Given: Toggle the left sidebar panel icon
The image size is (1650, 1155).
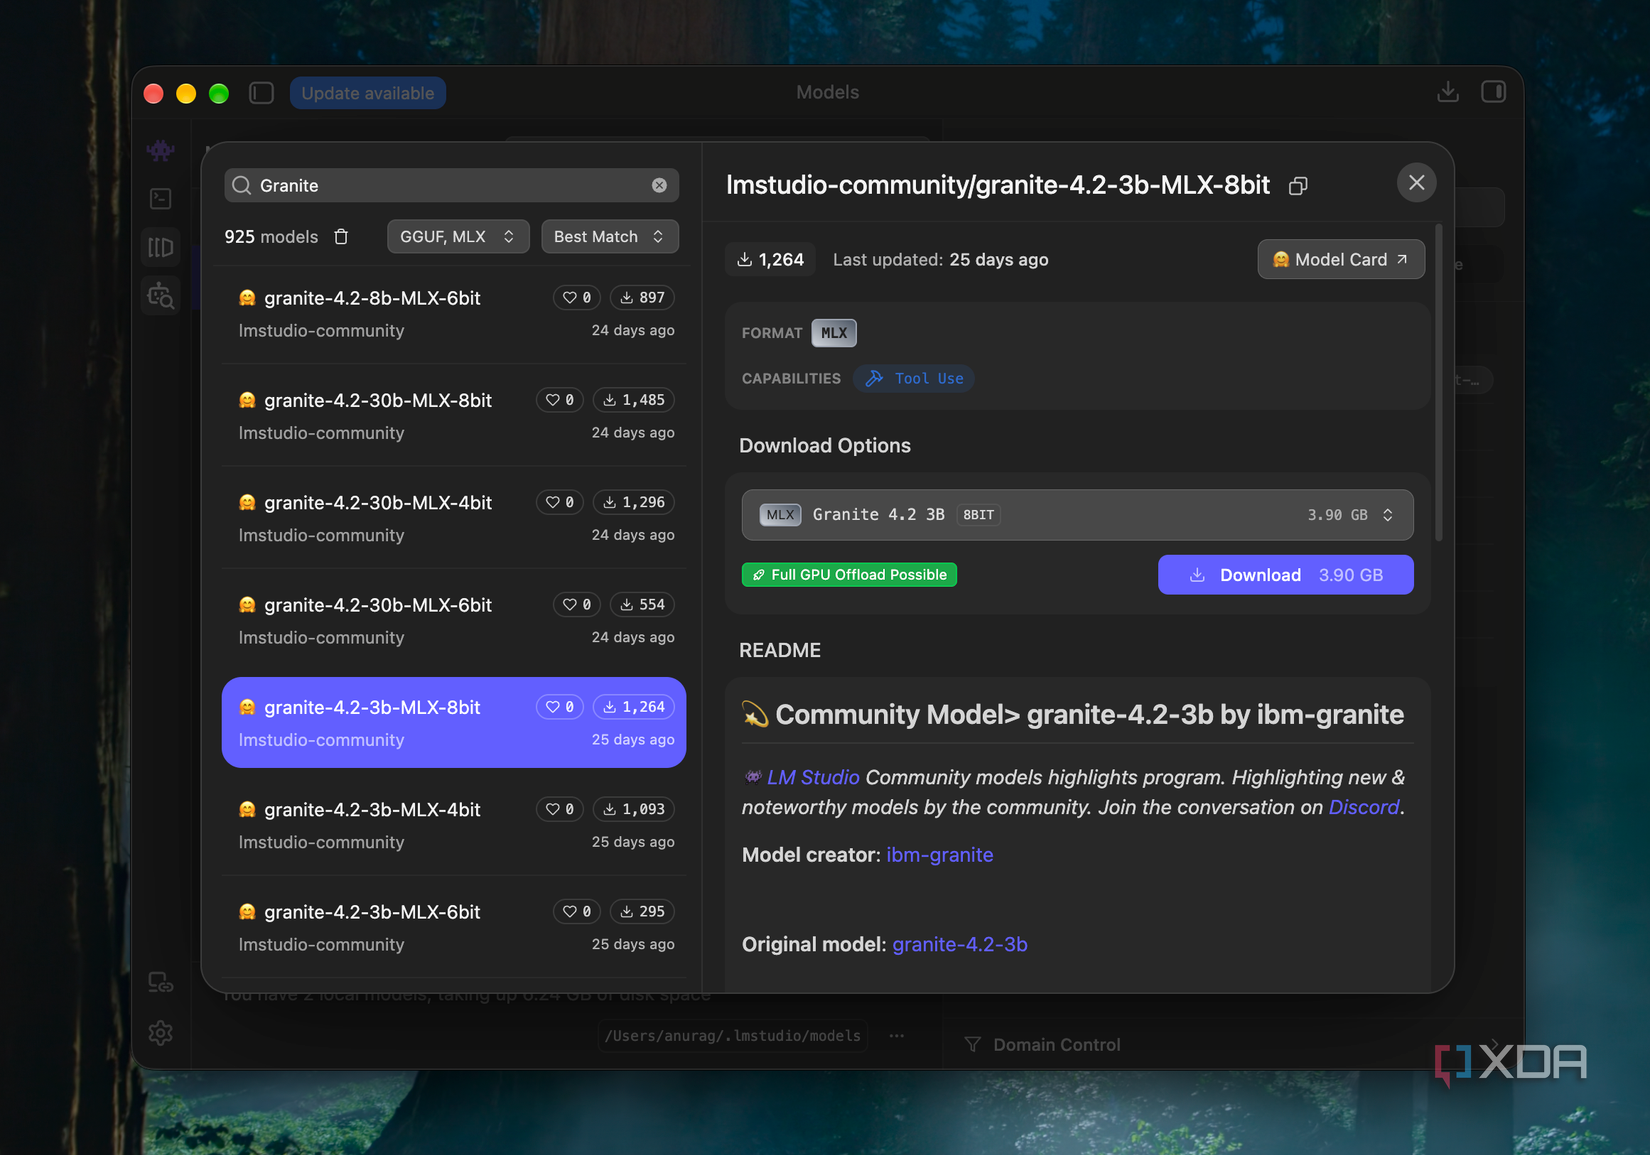Looking at the screenshot, I should [x=262, y=93].
